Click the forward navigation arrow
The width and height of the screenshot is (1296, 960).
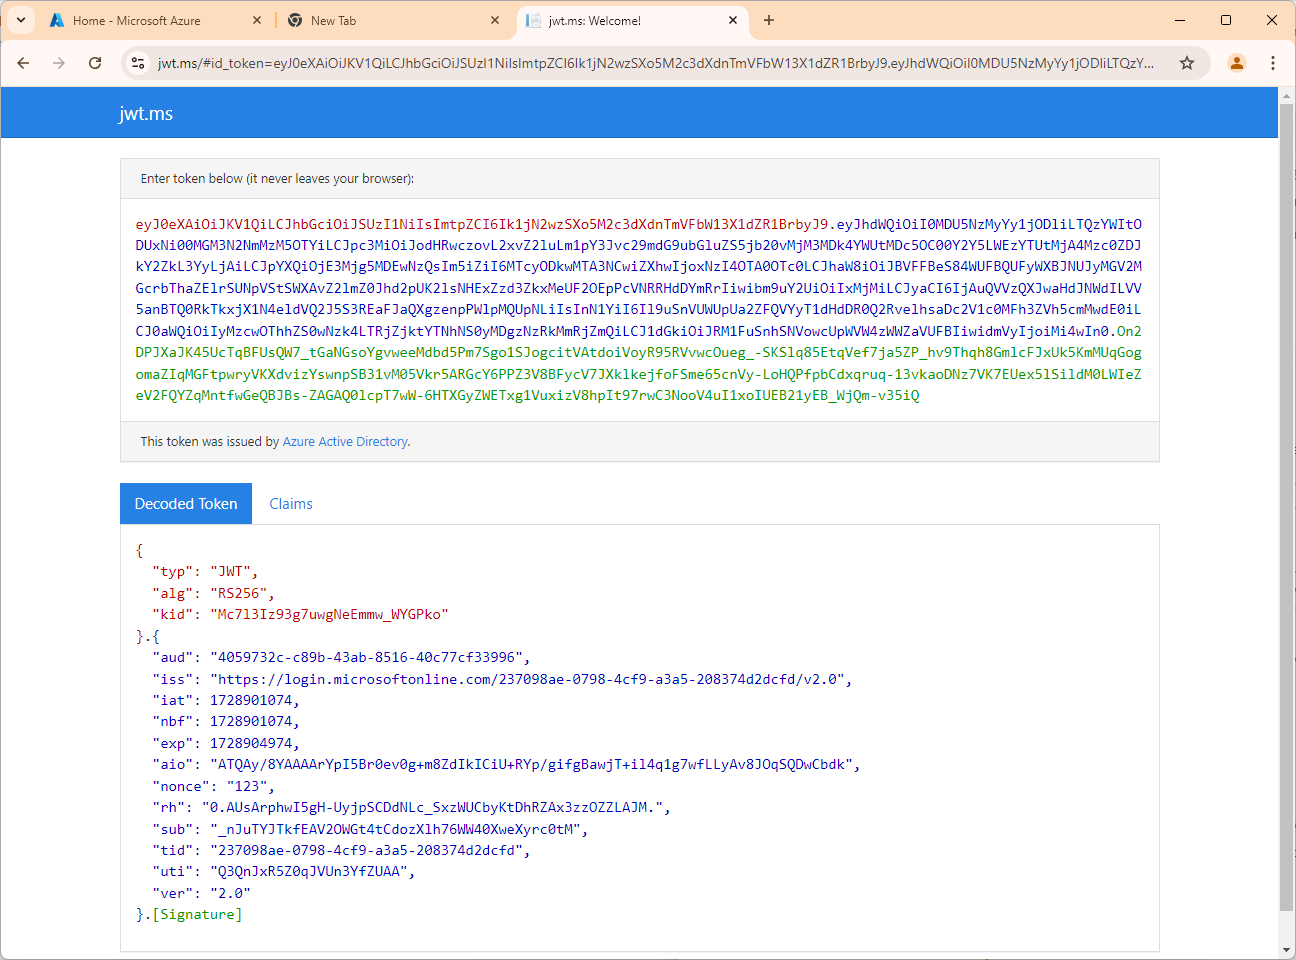coord(59,63)
